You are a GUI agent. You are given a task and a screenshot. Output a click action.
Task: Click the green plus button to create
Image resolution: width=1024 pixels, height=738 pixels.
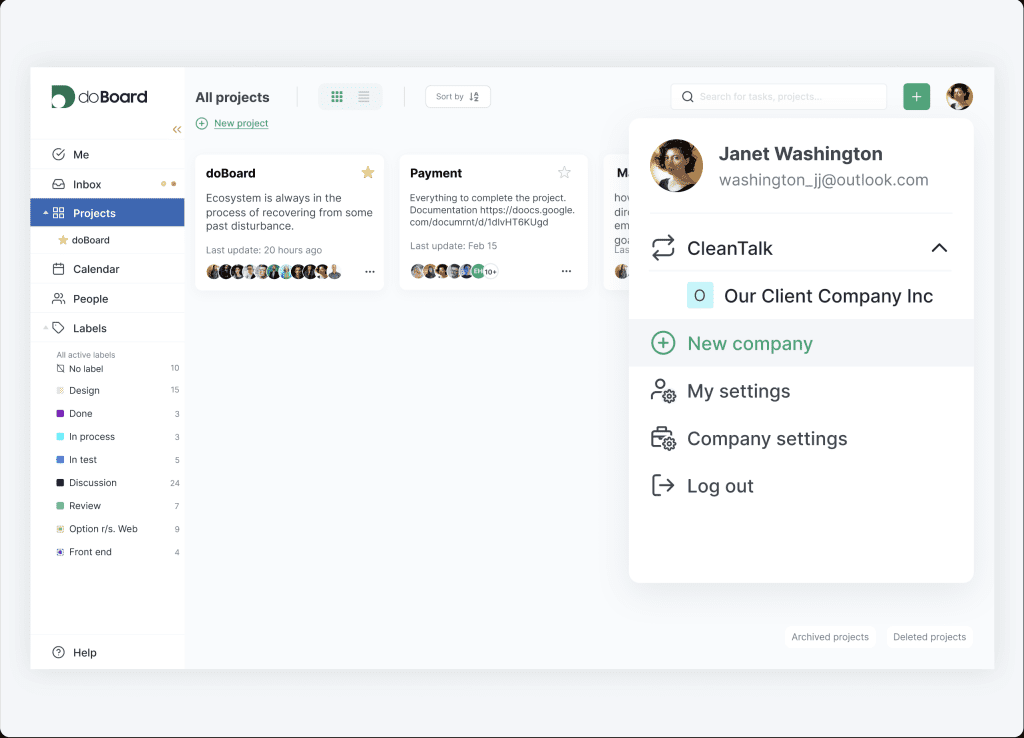coord(916,96)
